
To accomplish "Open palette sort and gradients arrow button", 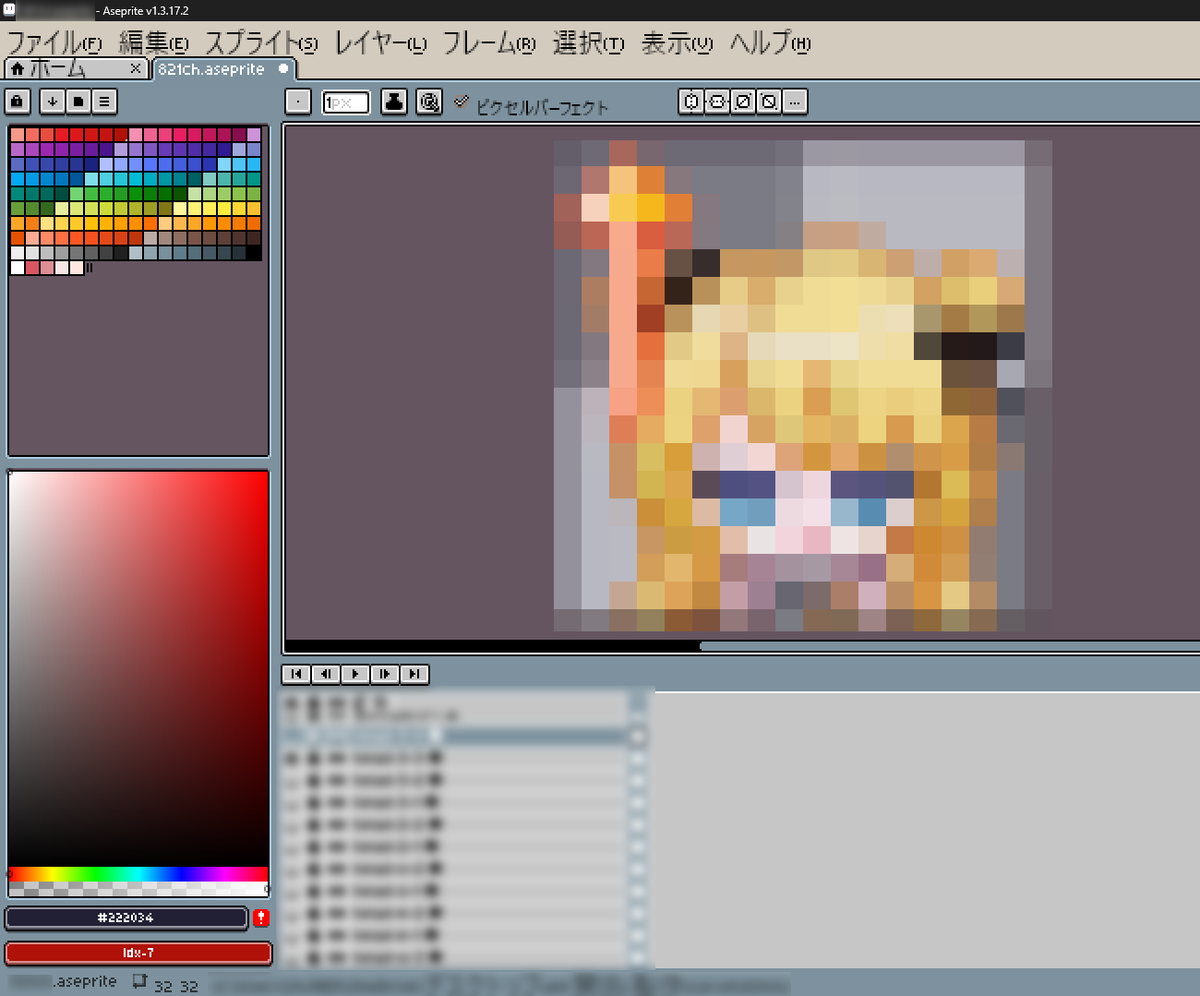I will click(x=51, y=101).
